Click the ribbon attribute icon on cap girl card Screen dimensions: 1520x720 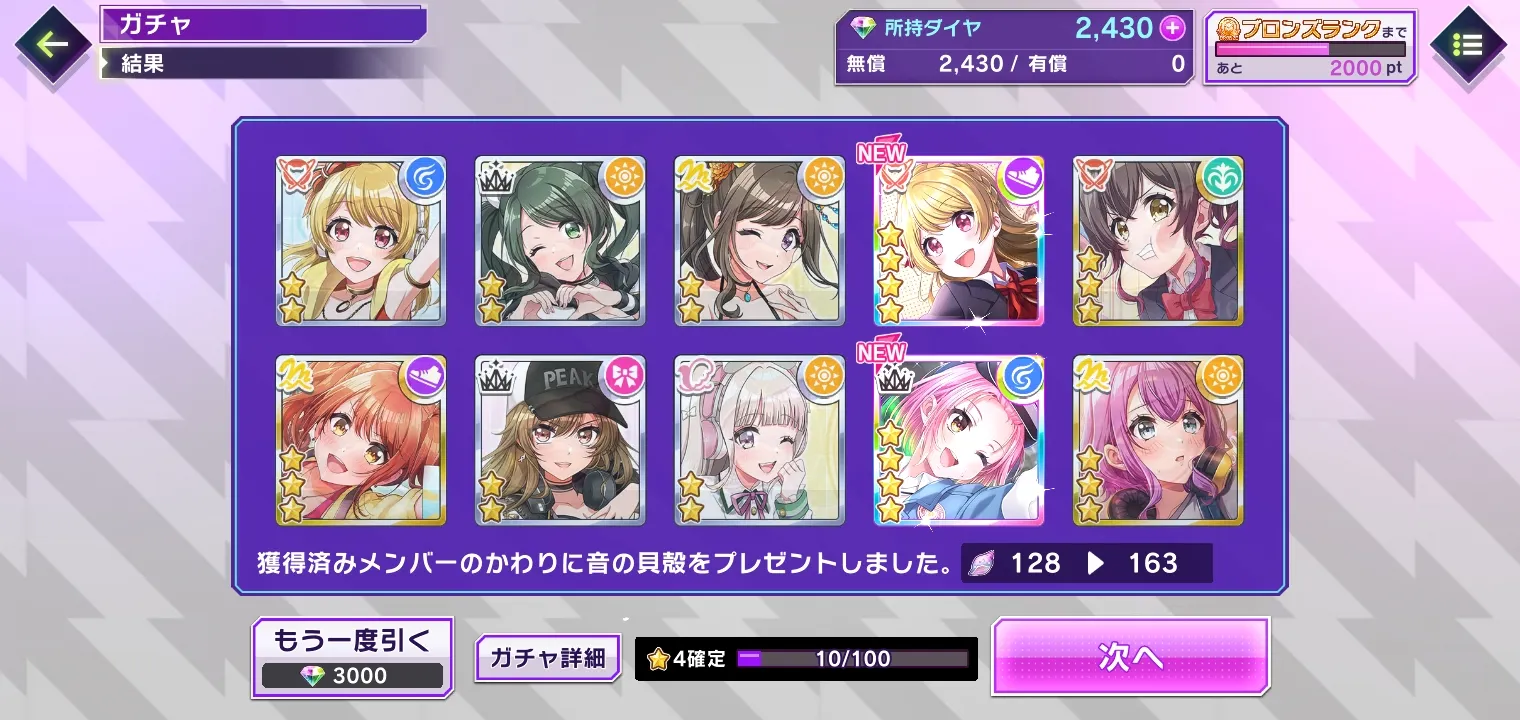(624, 377)
